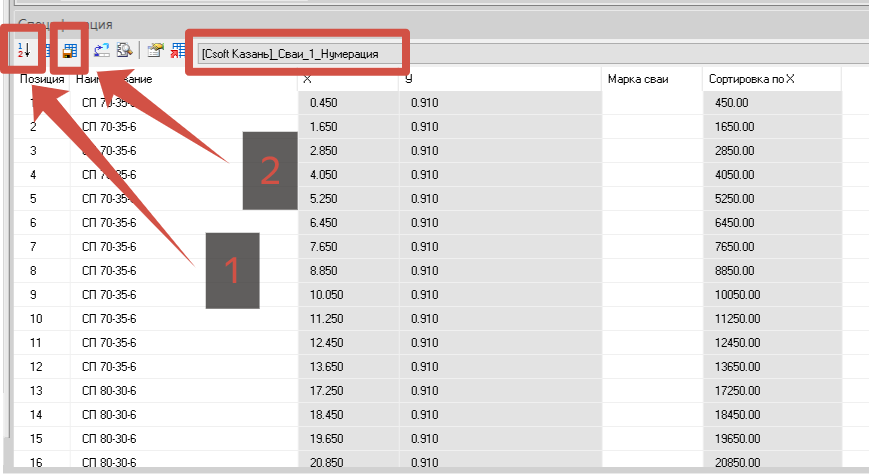The width and height of the screenshot is (869, 474).
Task: Sort by the Позиция column header
Action: (x=42, y=79)
